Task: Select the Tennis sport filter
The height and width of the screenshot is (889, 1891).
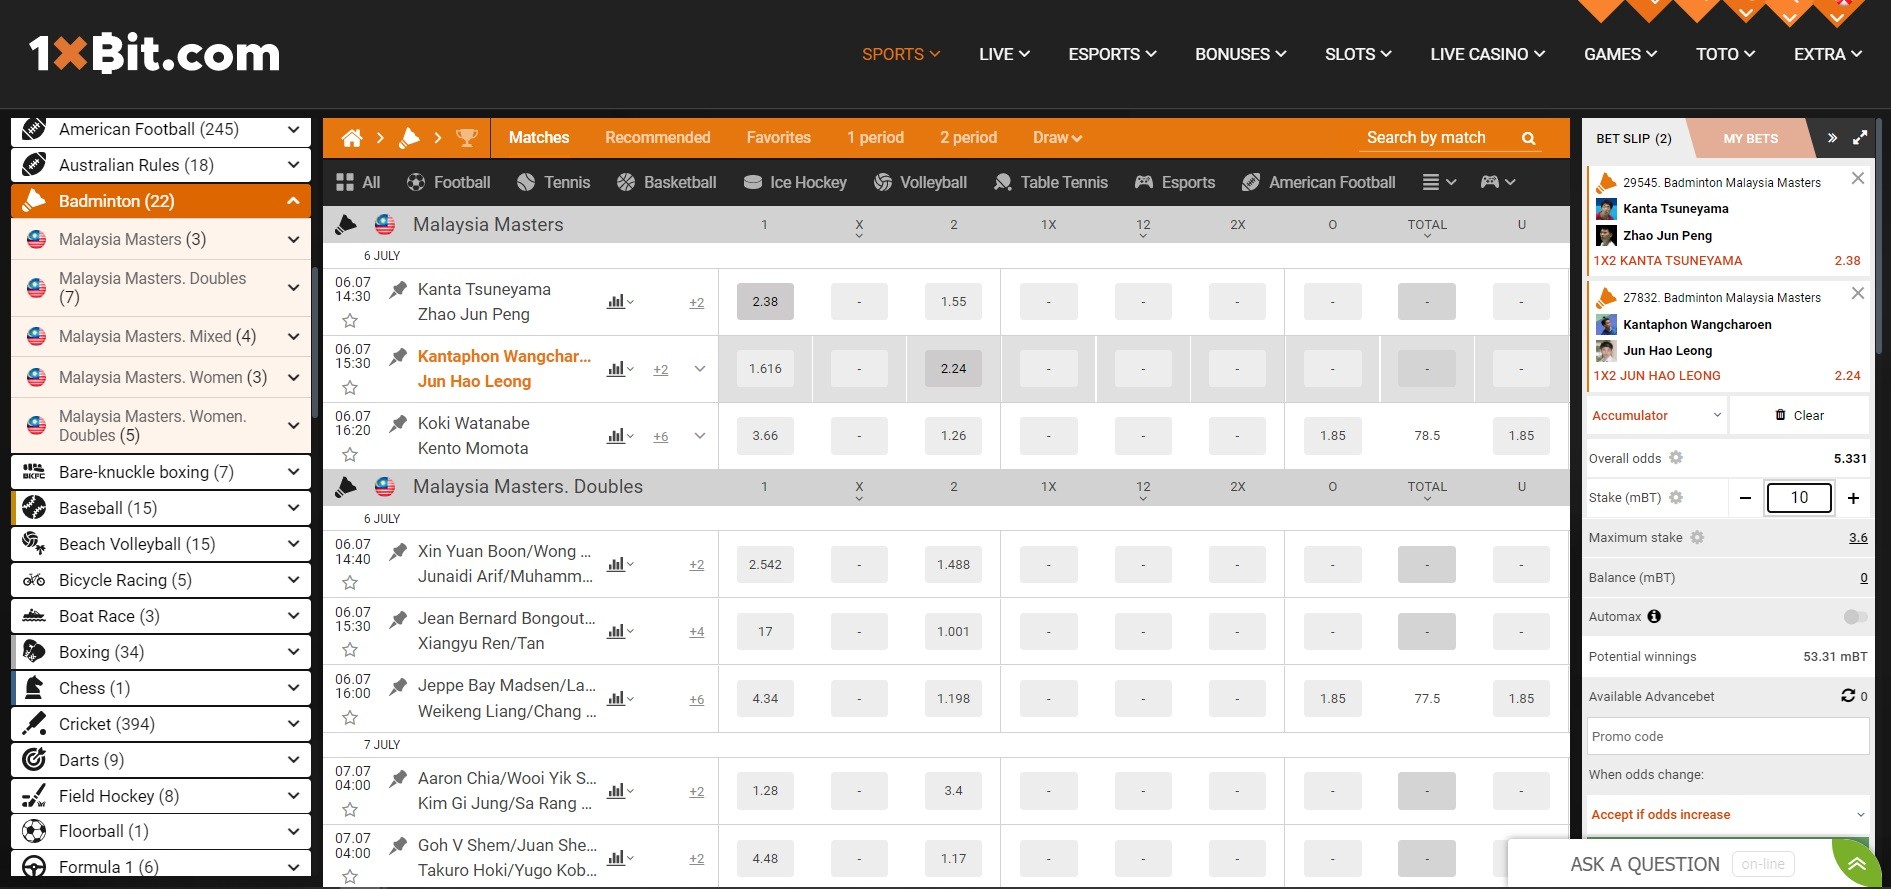Action: (x=553, y=182)
